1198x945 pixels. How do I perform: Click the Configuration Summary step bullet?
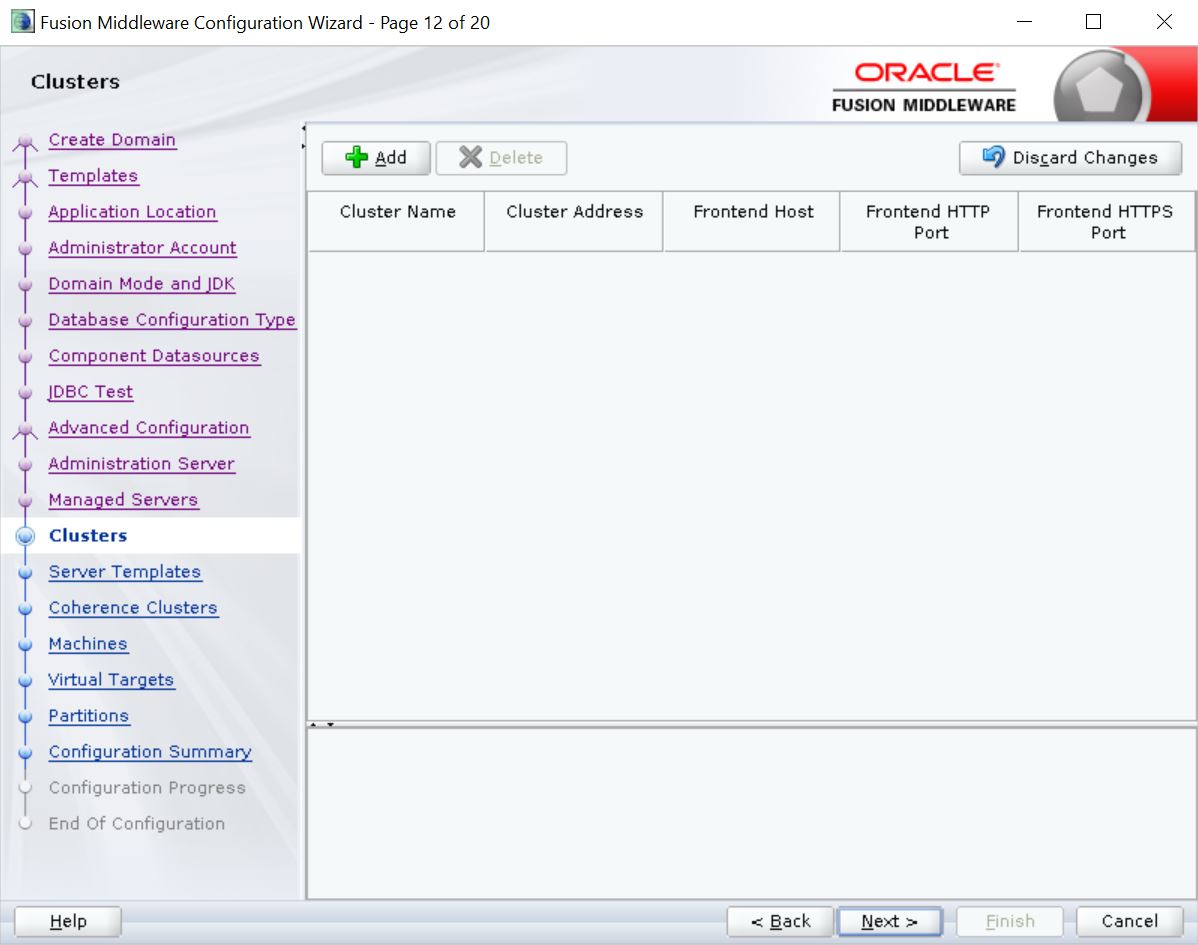point(25,752)
